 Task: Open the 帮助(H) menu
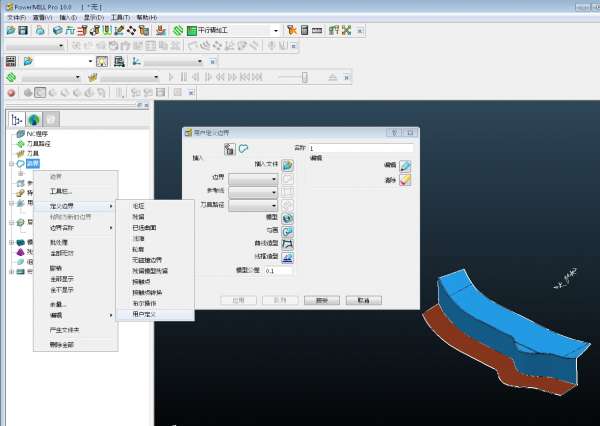[147, 18]
